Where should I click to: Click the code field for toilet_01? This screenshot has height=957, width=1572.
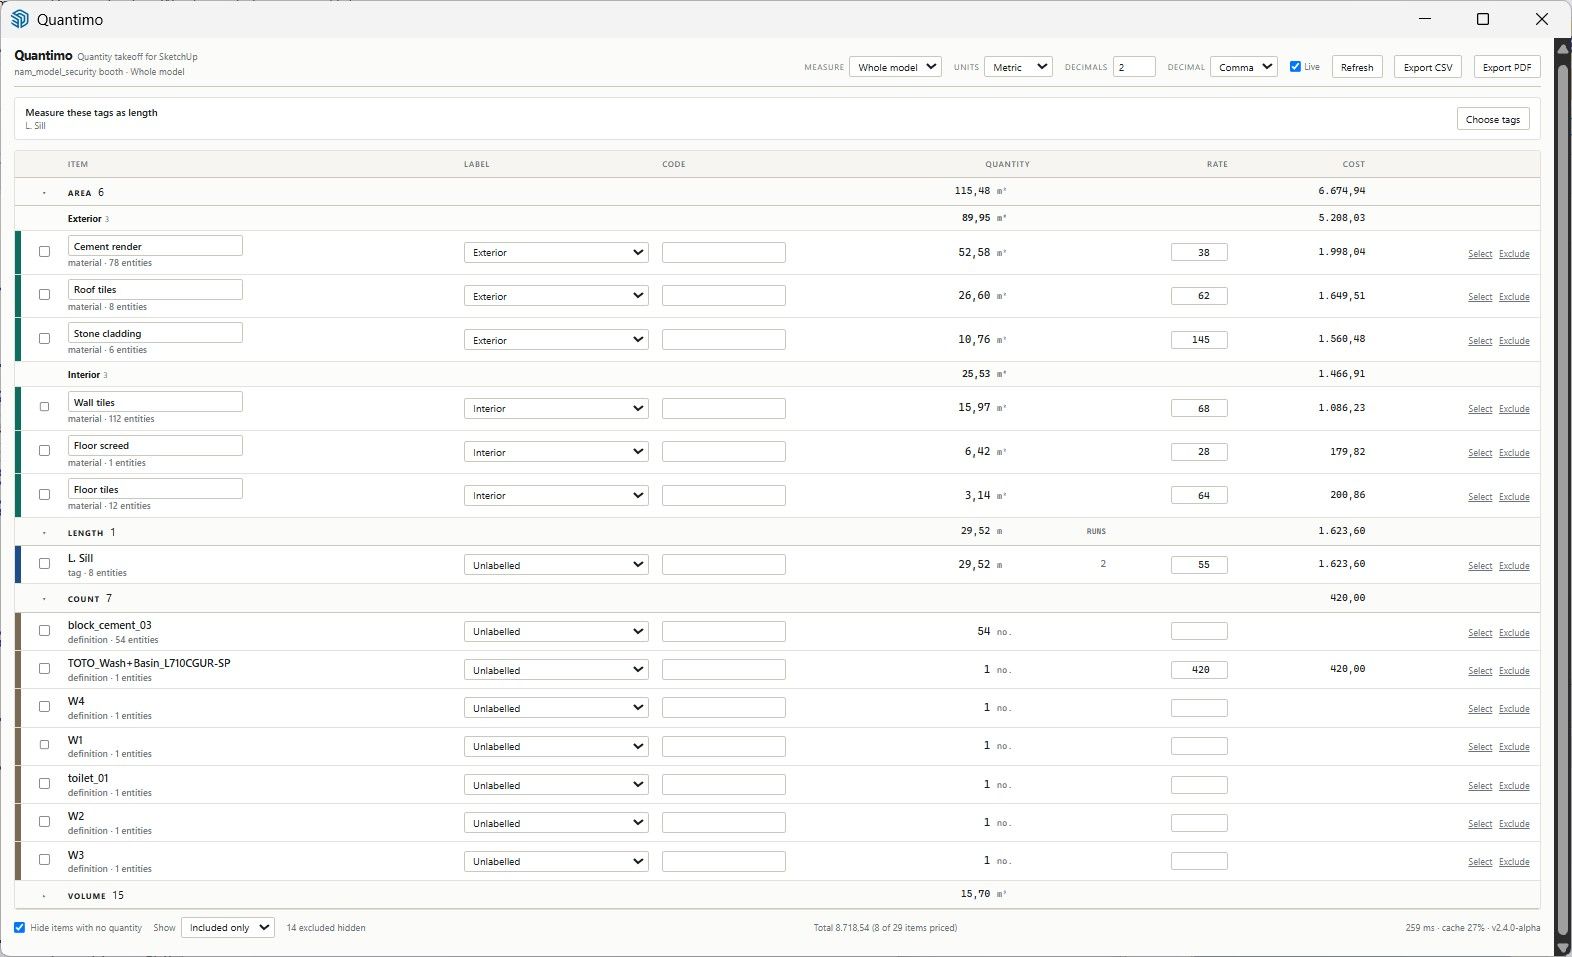pyautogui.click(x=723, y=785)
